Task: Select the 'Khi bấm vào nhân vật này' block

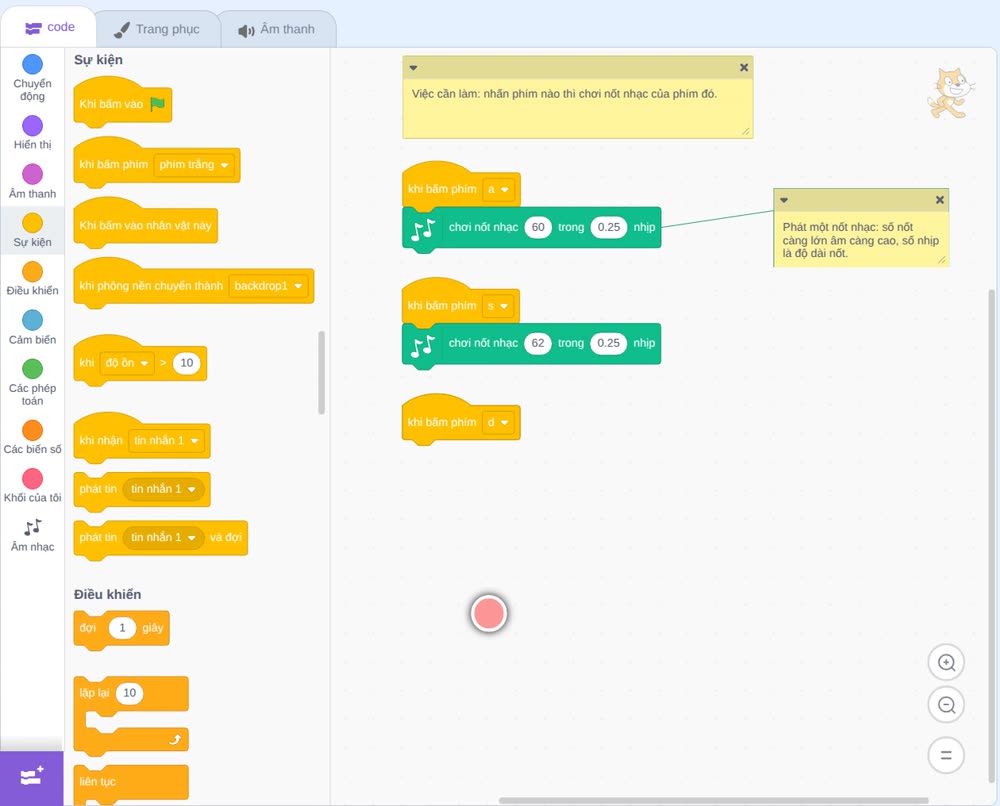Action: [x=145, y=223]
